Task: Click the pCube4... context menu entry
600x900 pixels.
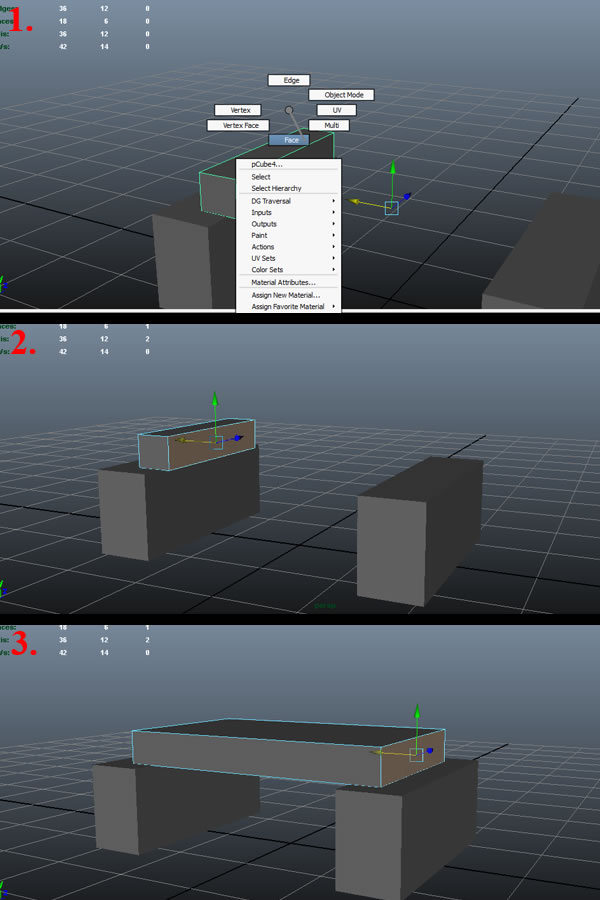Action: (x=267, y=164)
